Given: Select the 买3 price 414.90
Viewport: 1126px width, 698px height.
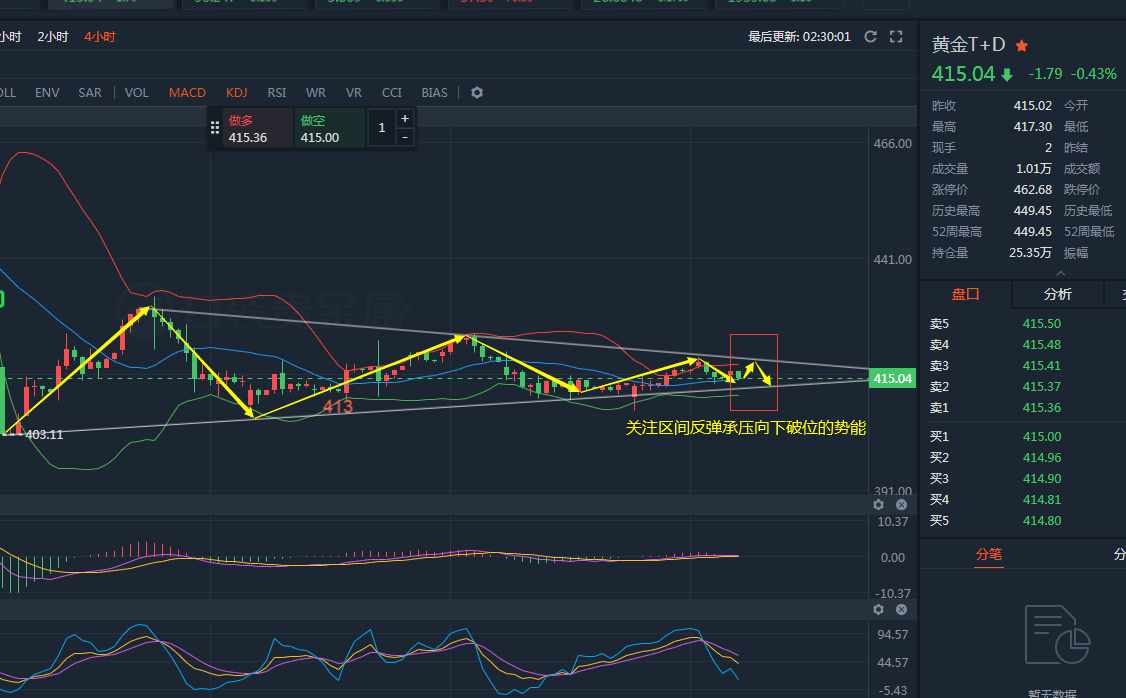Looking at the screenshot, I should (x=1041, y=478).
